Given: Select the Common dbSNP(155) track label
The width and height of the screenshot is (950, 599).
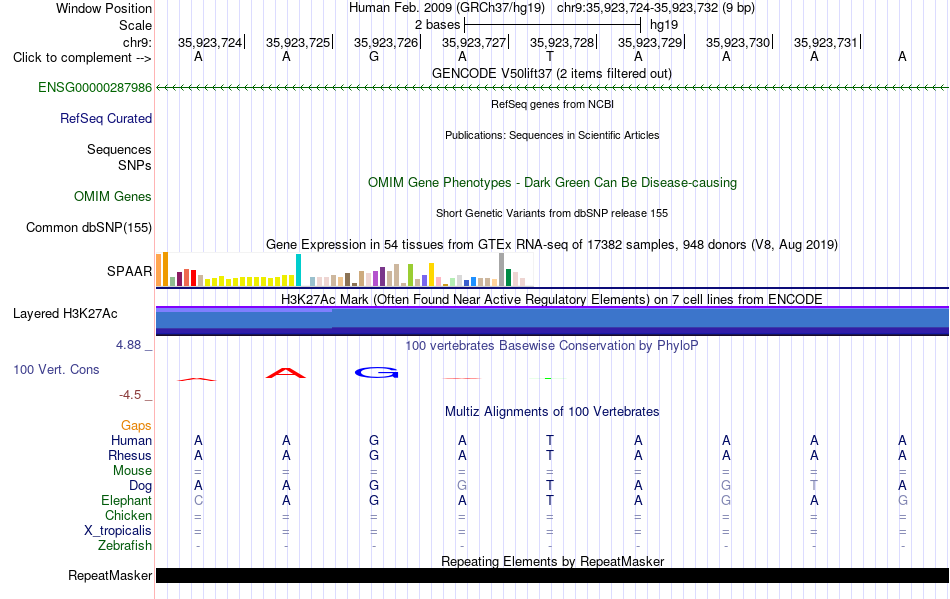Looking at the screenshot, I should click(x=89, y=228).
